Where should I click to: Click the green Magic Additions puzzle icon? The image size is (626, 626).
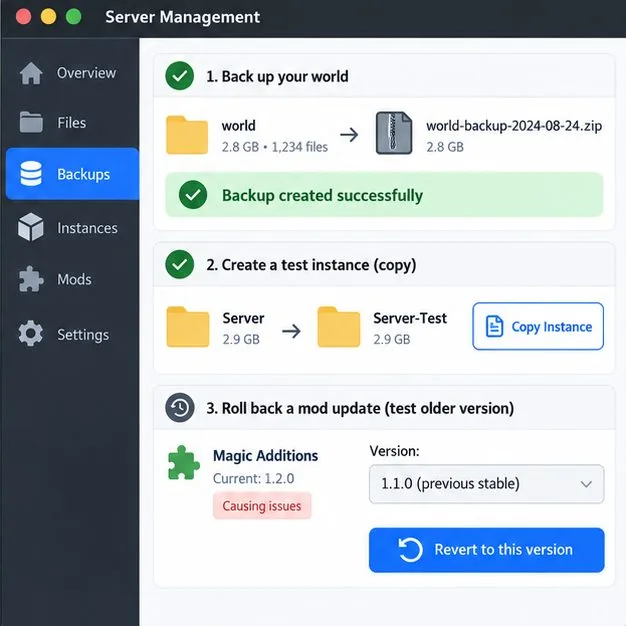click(x=183, y=462)
